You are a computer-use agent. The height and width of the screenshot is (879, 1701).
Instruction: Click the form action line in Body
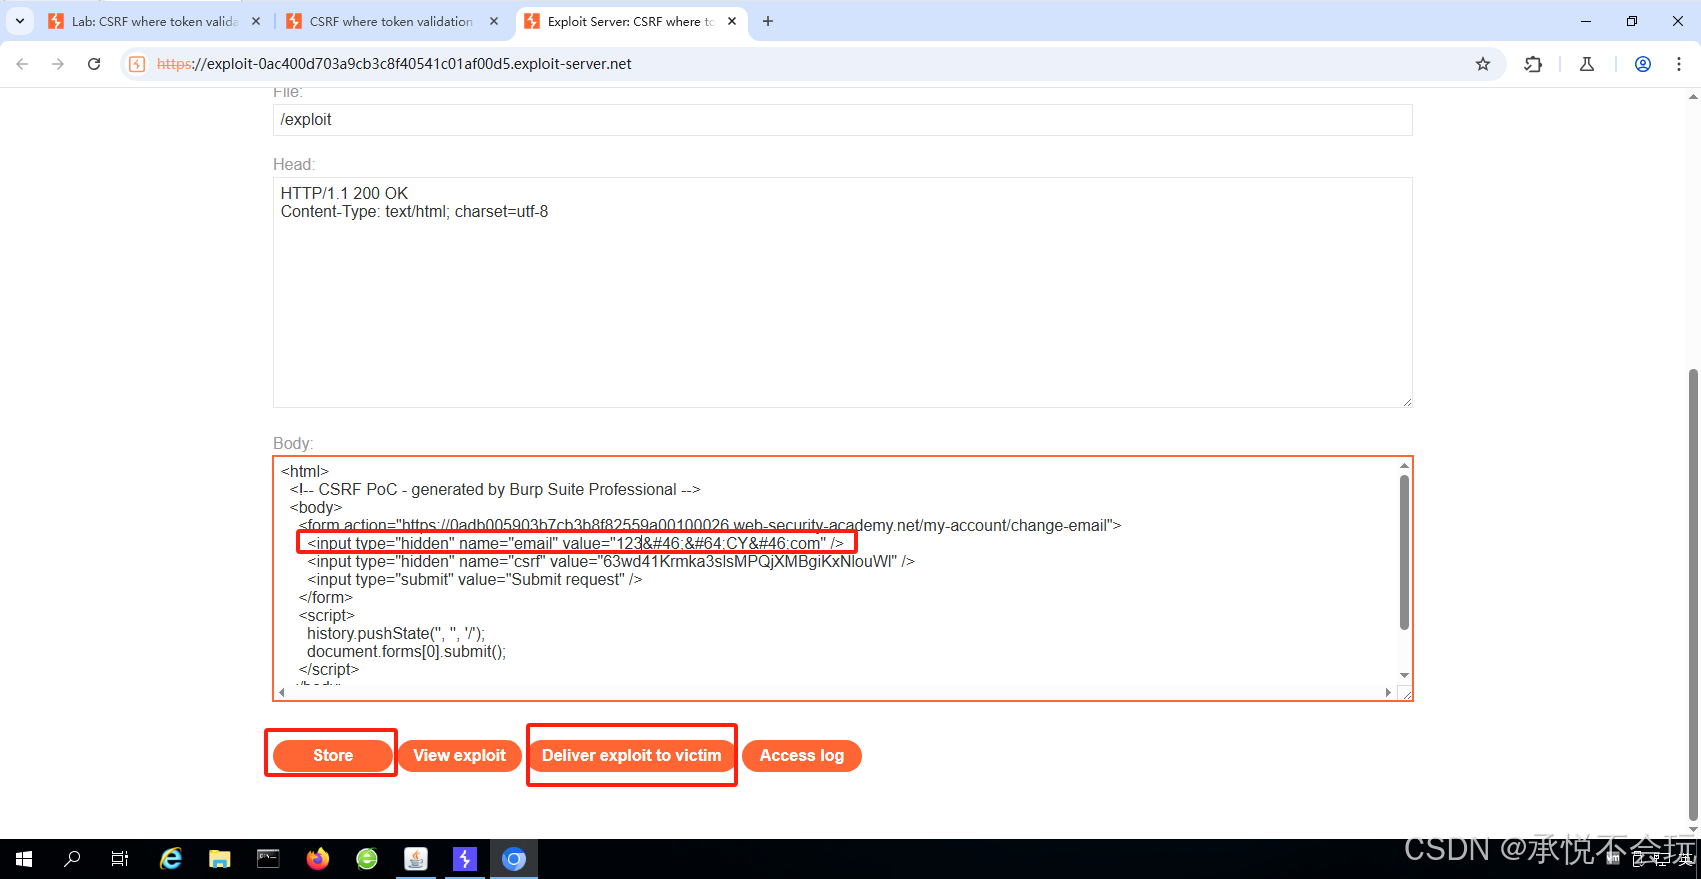tap(710, 525)
